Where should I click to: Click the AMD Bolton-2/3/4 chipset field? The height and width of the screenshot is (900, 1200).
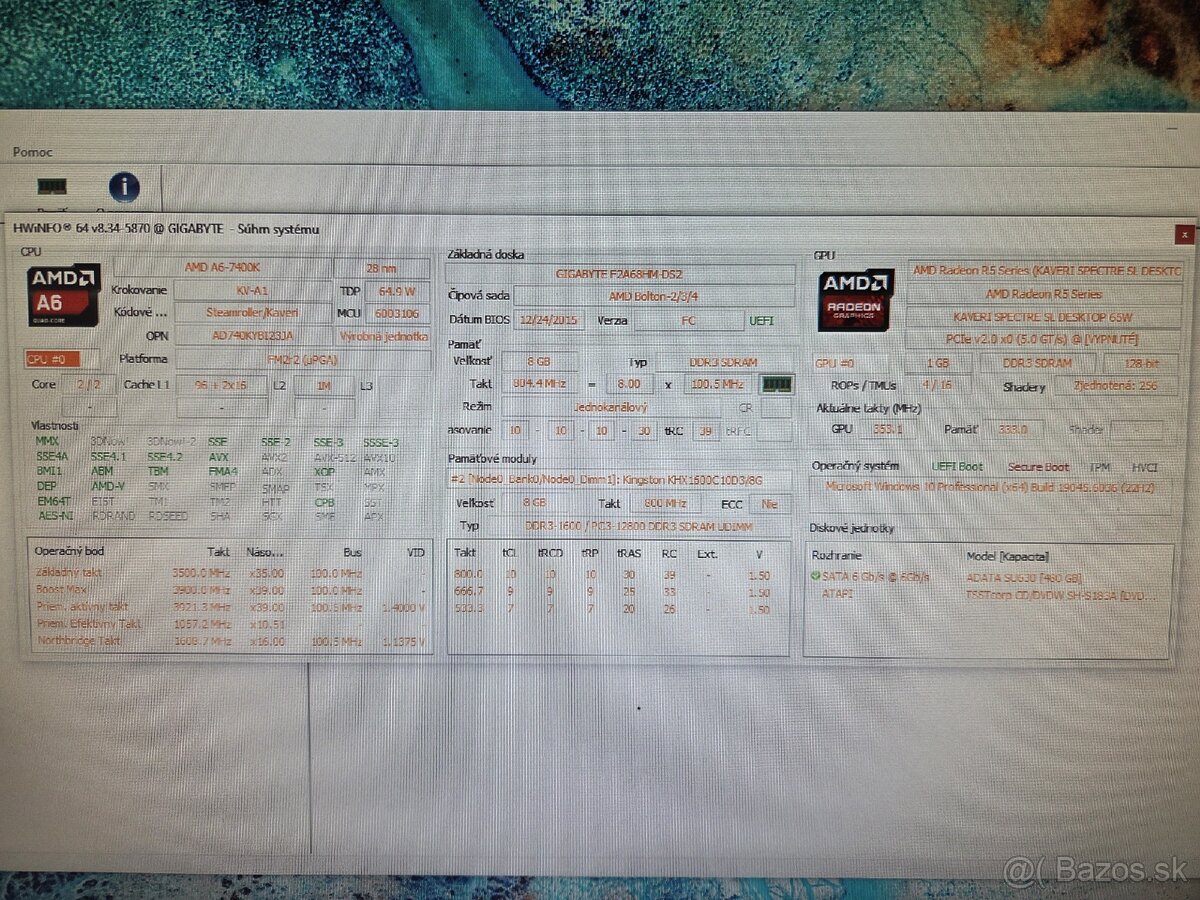click(x=654, y=296)
